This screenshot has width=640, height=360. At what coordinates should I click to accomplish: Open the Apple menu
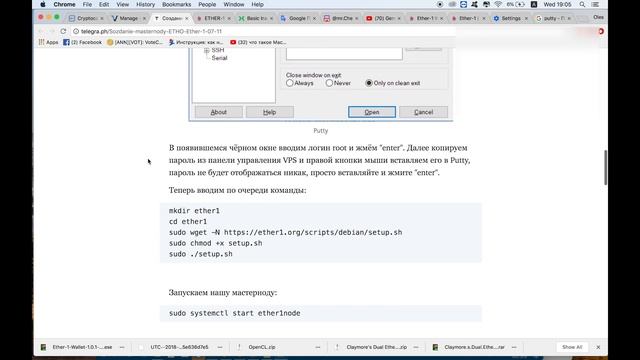[43, 4]
